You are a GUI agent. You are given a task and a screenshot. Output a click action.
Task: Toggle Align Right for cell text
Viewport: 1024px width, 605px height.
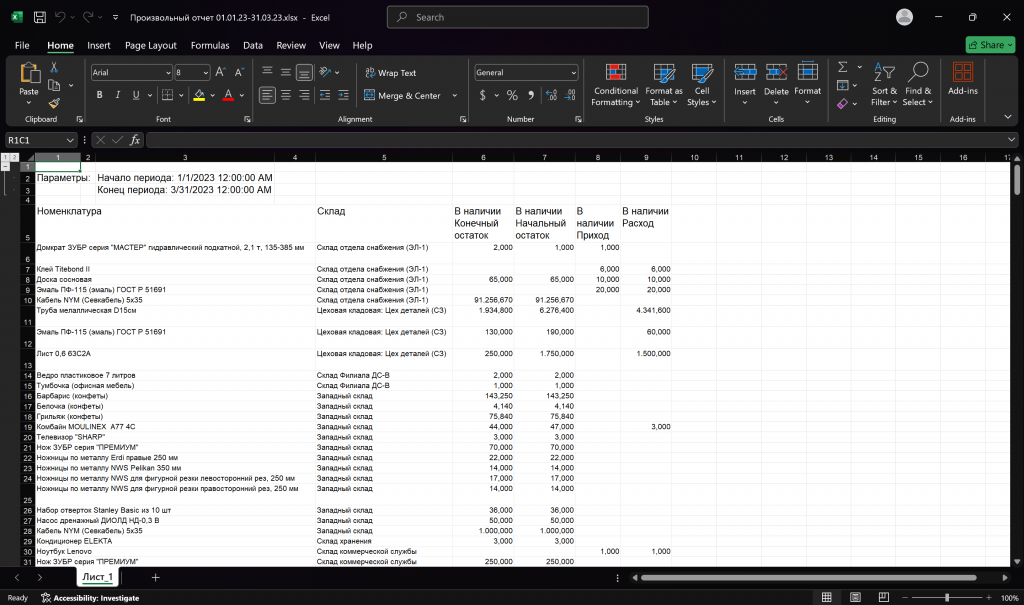click(x=304, y=95)
